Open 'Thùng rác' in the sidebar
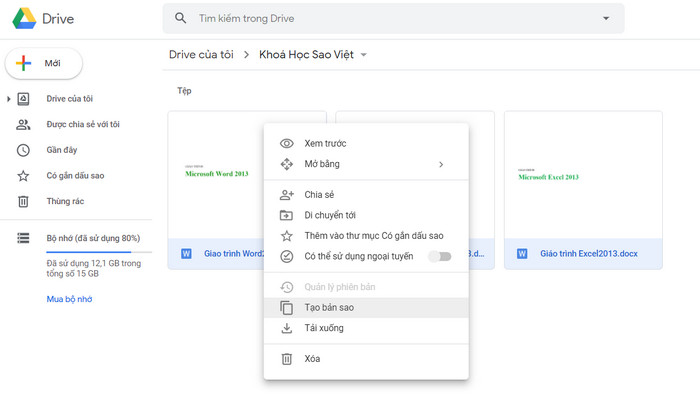The image size is (700, 398). [65, 201]
